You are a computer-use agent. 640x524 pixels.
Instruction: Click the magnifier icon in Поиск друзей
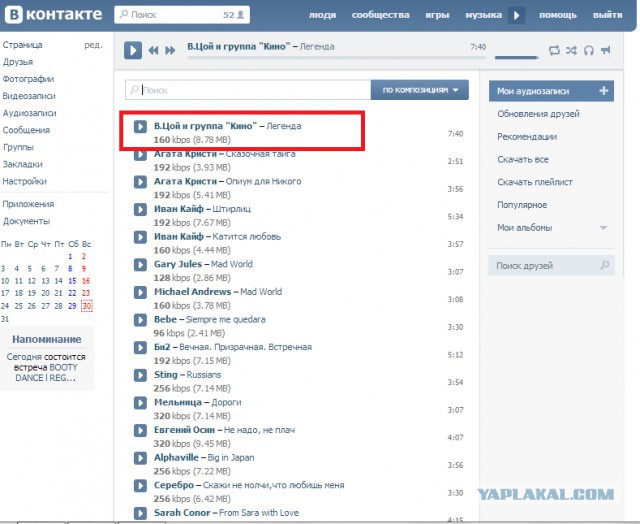tap(604, 265)
